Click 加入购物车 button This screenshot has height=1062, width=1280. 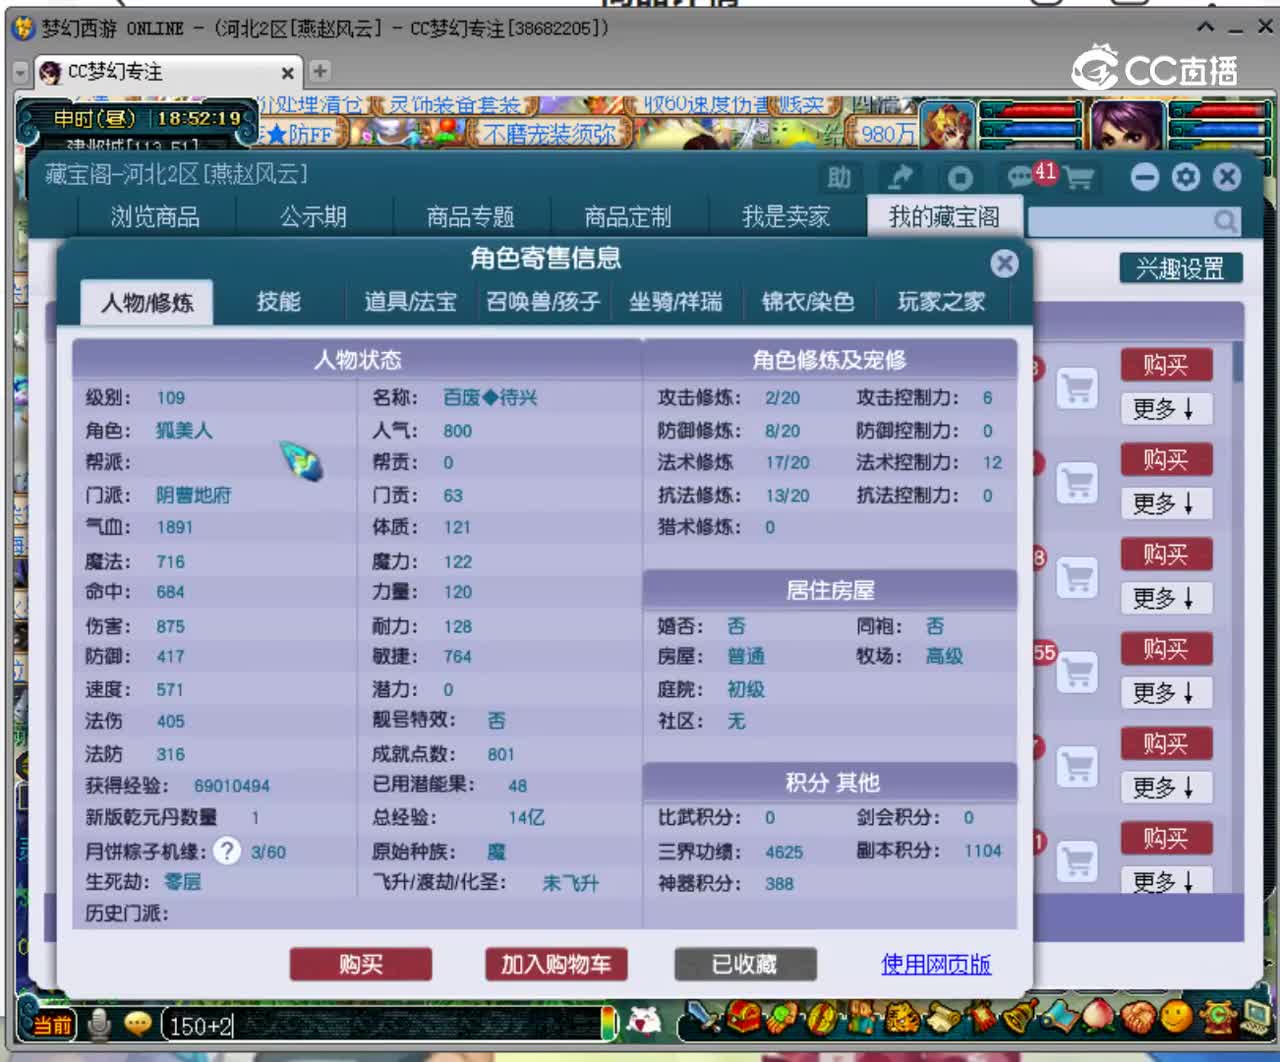556,964
